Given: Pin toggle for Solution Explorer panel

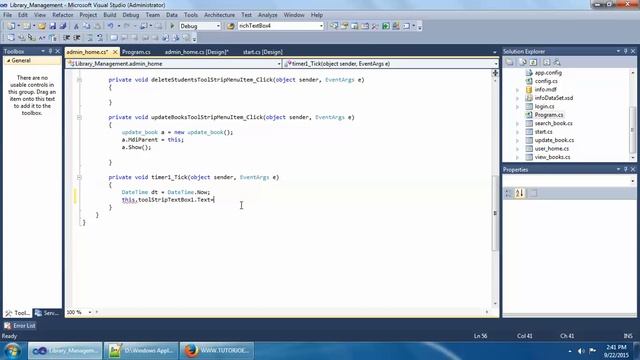Looking at the screenshot, I should [625, 51].
